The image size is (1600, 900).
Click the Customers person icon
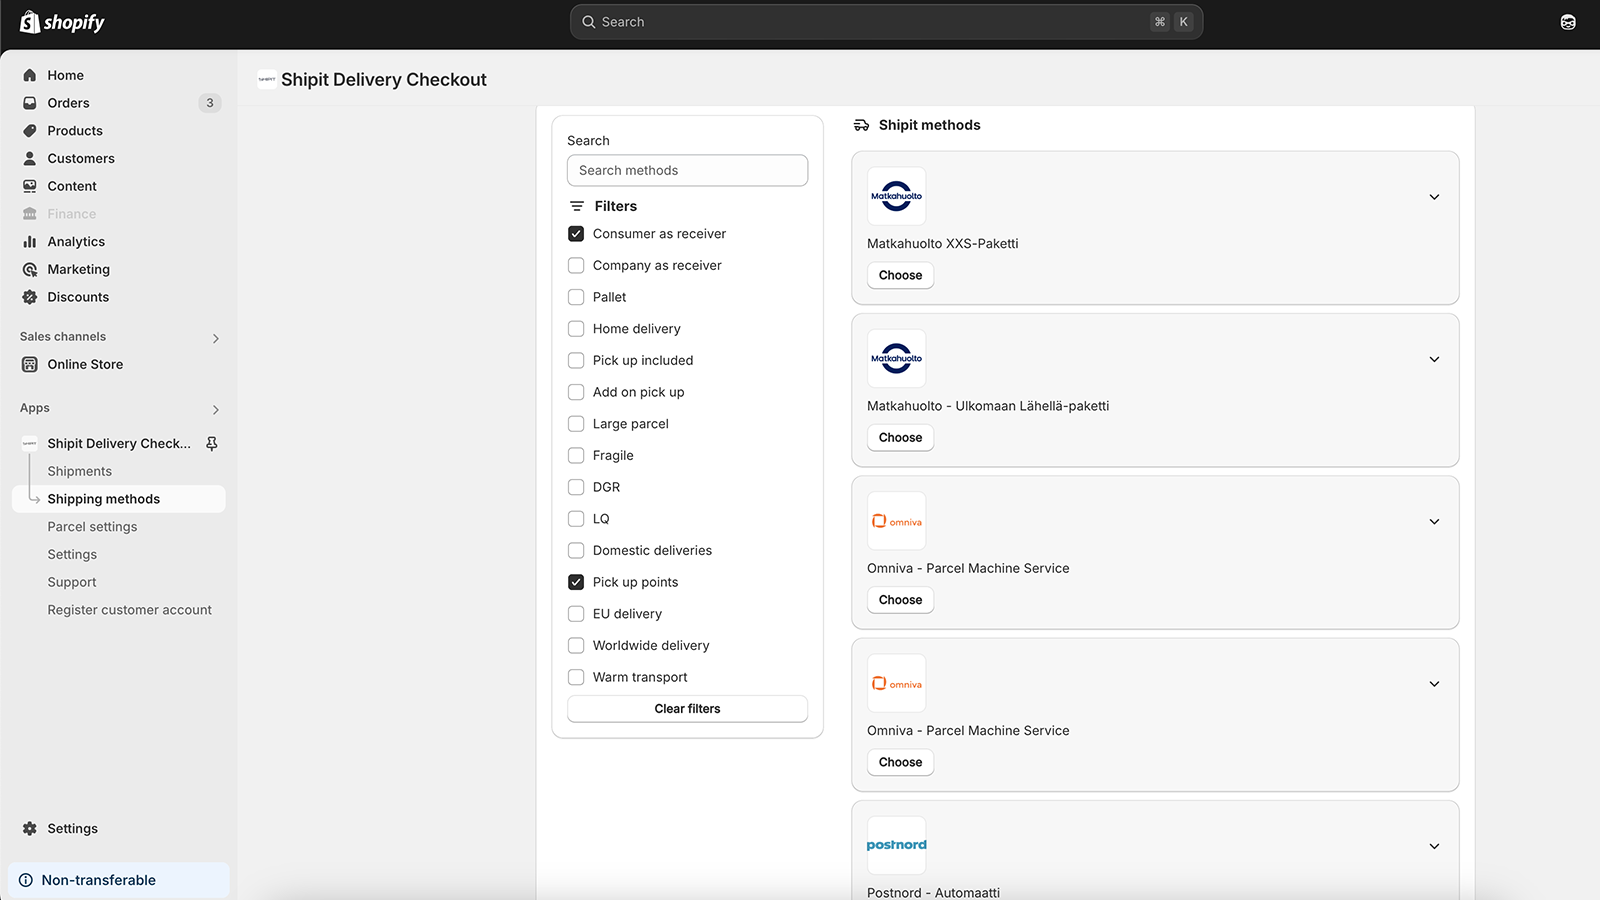point(30,158)
